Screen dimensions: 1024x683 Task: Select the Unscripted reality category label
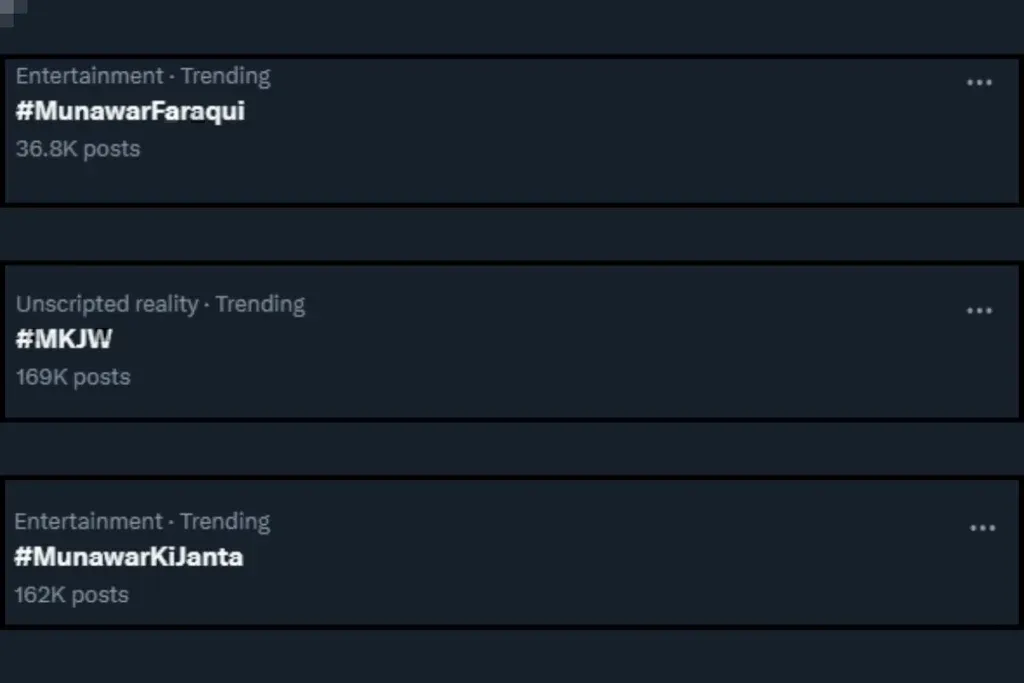[106, 304]
